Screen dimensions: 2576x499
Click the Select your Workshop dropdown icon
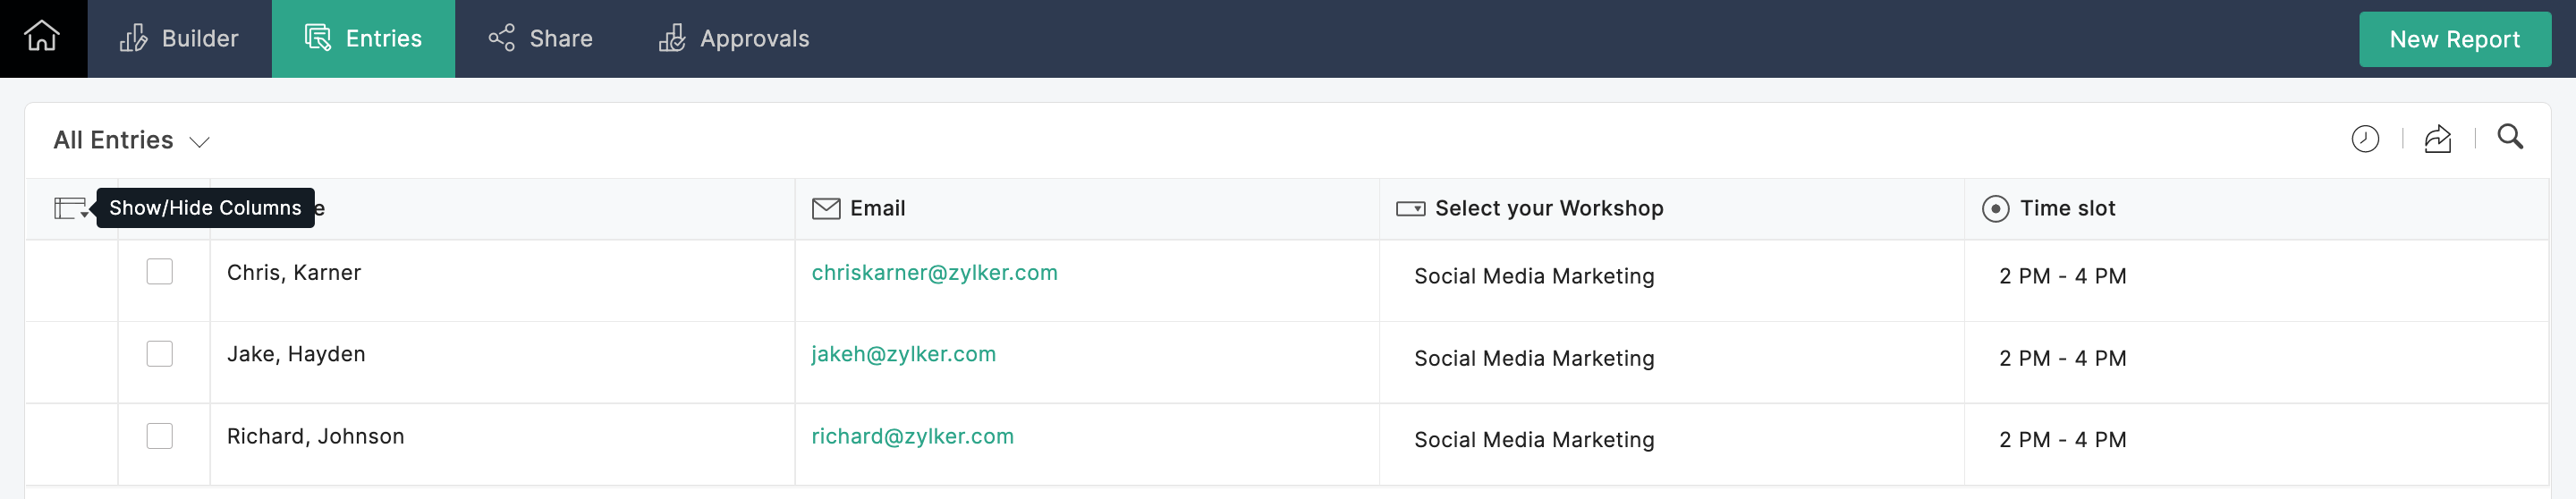click(1410, 208)
